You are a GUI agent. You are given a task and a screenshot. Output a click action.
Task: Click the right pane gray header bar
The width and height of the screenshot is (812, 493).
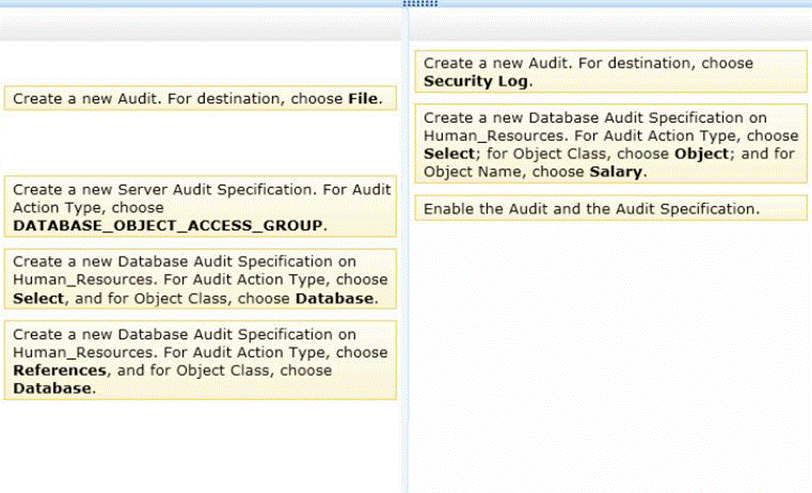(610, 25)
